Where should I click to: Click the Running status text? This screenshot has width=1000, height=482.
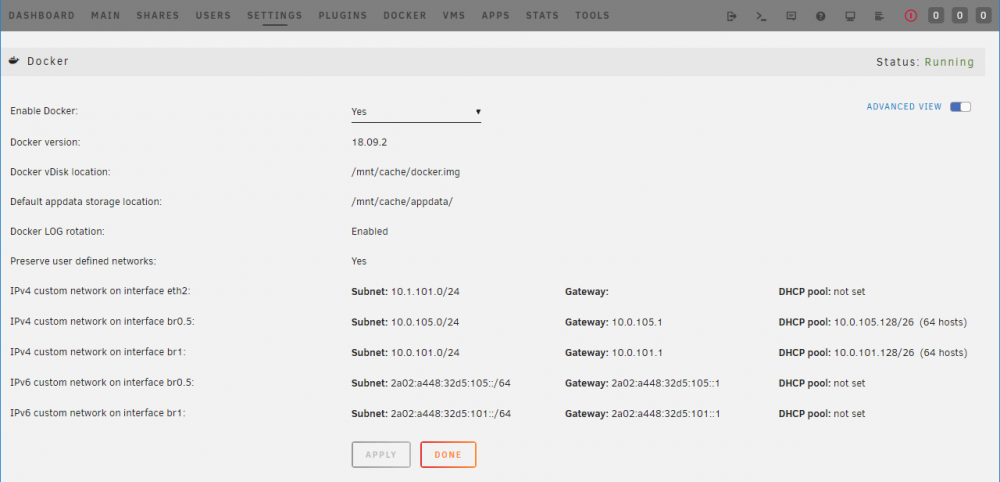pyautogui.click(x=950, y=62)
